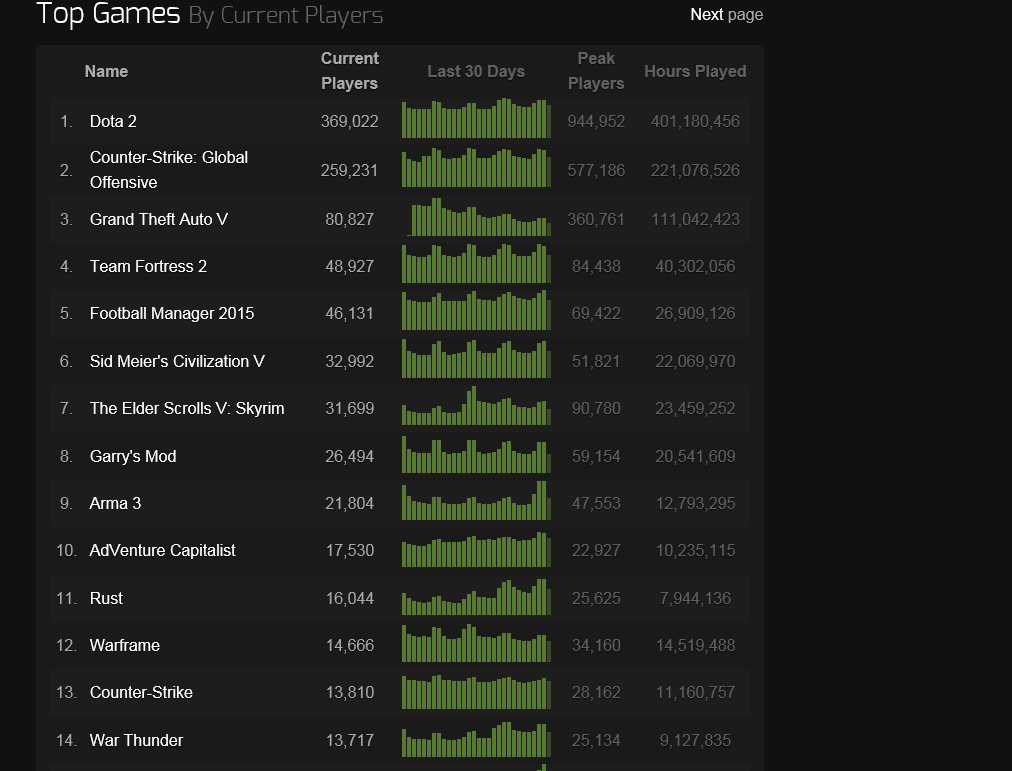Open Counter-Strike: Global Offensive stats
Screen dimensions: 1012x771
pyautogui.click(x=168, y=169)
